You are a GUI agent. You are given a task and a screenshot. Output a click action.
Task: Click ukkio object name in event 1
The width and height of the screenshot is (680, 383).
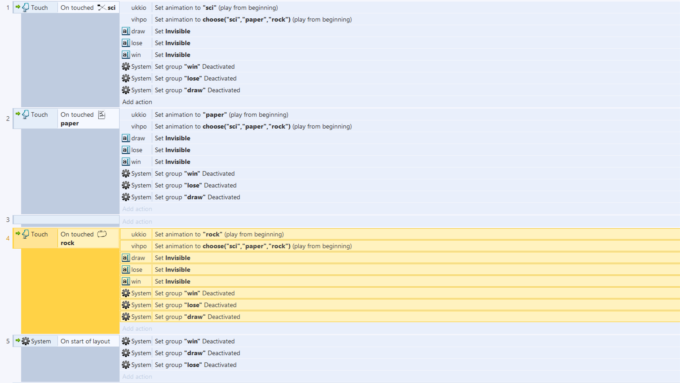tap(139, 7)
